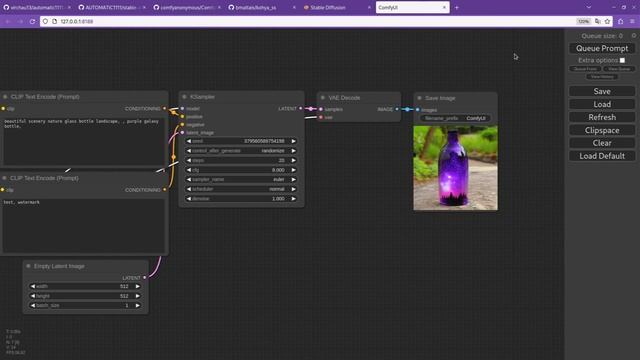
Task: Click the generated purple bottle image preview
Action: click(456, 168)
